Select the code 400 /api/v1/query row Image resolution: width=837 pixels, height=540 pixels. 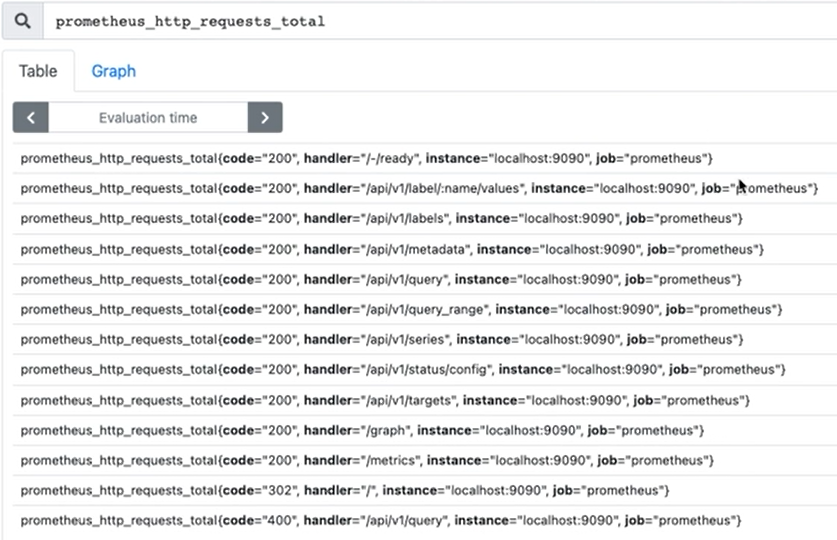pos(381,520)
